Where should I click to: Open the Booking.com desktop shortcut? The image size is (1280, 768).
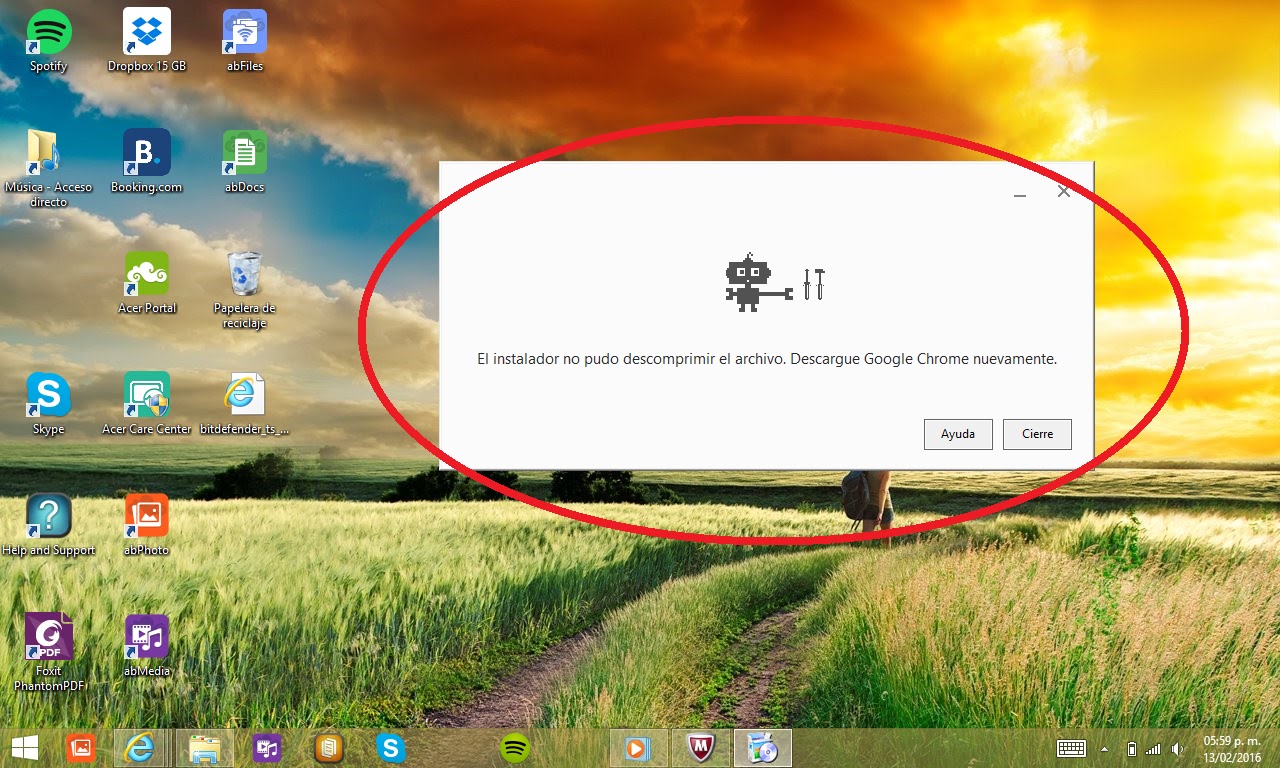coord(147,162)
